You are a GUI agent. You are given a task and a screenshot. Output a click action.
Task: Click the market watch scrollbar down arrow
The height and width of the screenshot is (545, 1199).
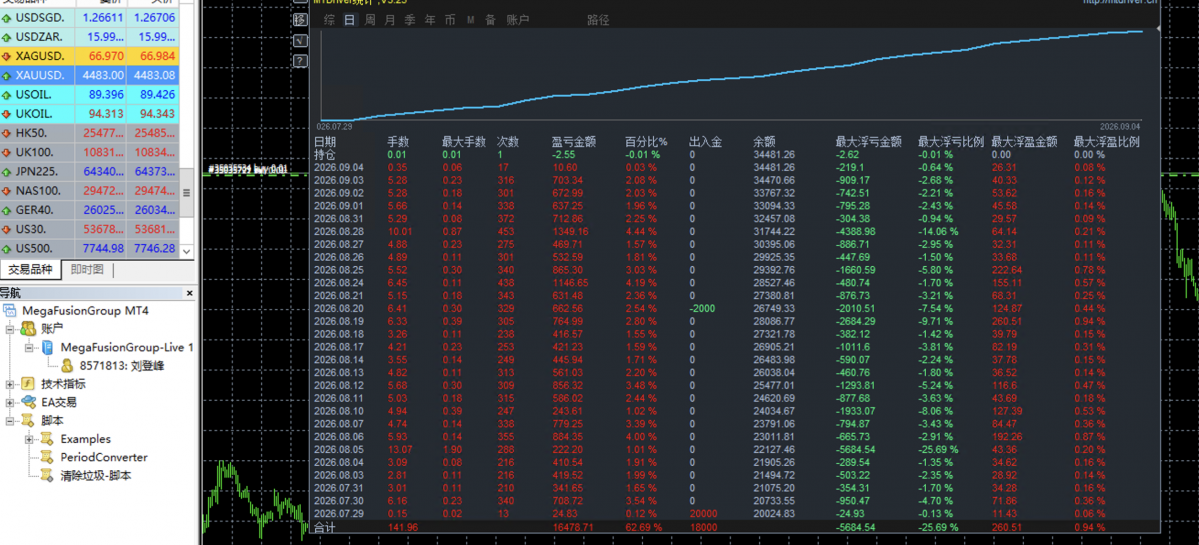[187, 251]
